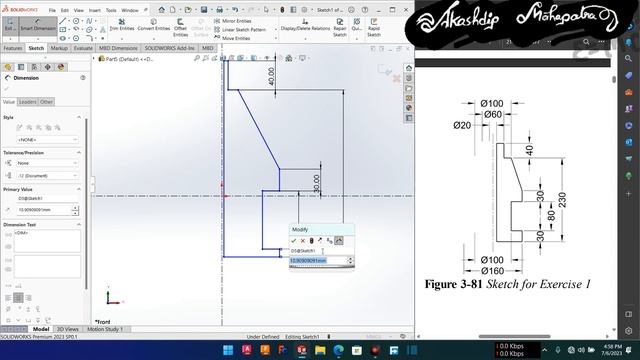
Task: Click the Undo icon
Action: tap(235, 9)
